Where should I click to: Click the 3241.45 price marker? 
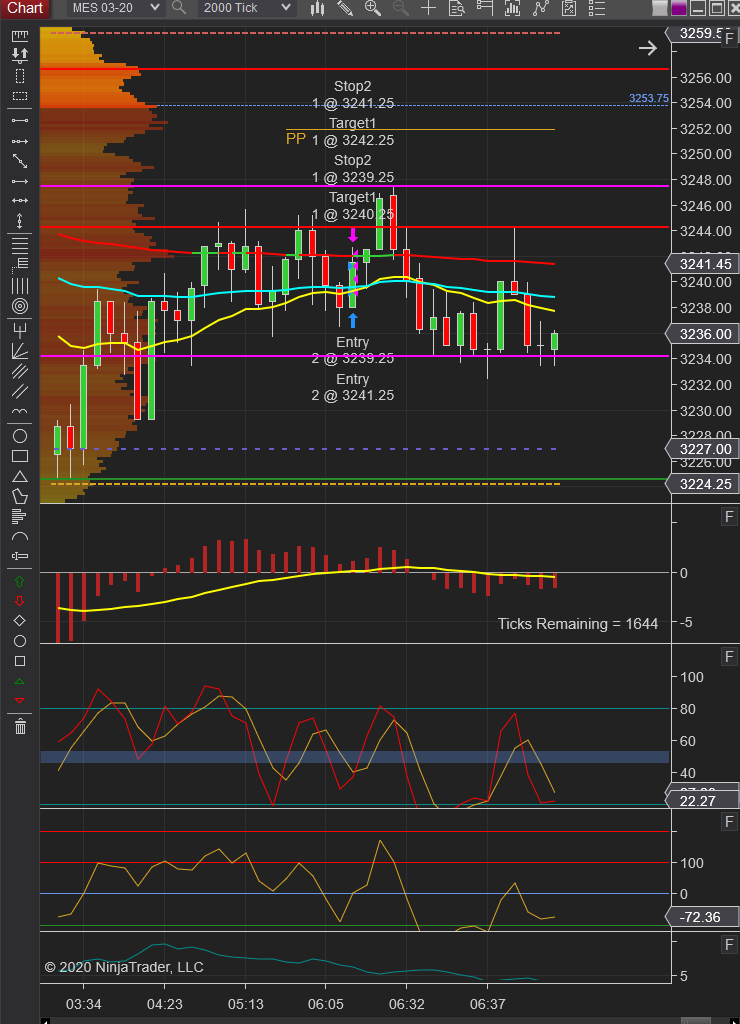point(702,264)
